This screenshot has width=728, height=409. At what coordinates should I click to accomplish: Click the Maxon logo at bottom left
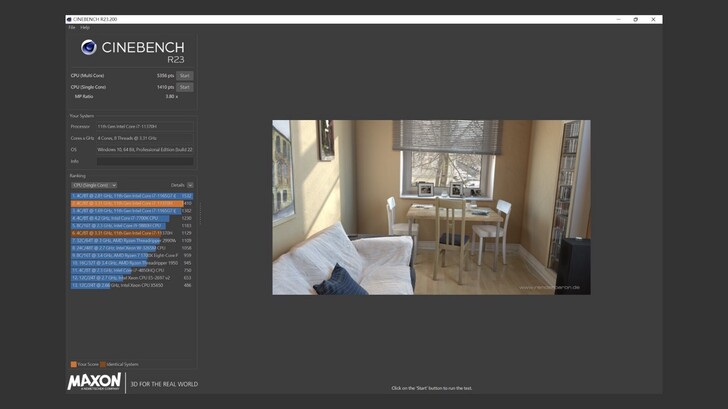pos(94,382)
